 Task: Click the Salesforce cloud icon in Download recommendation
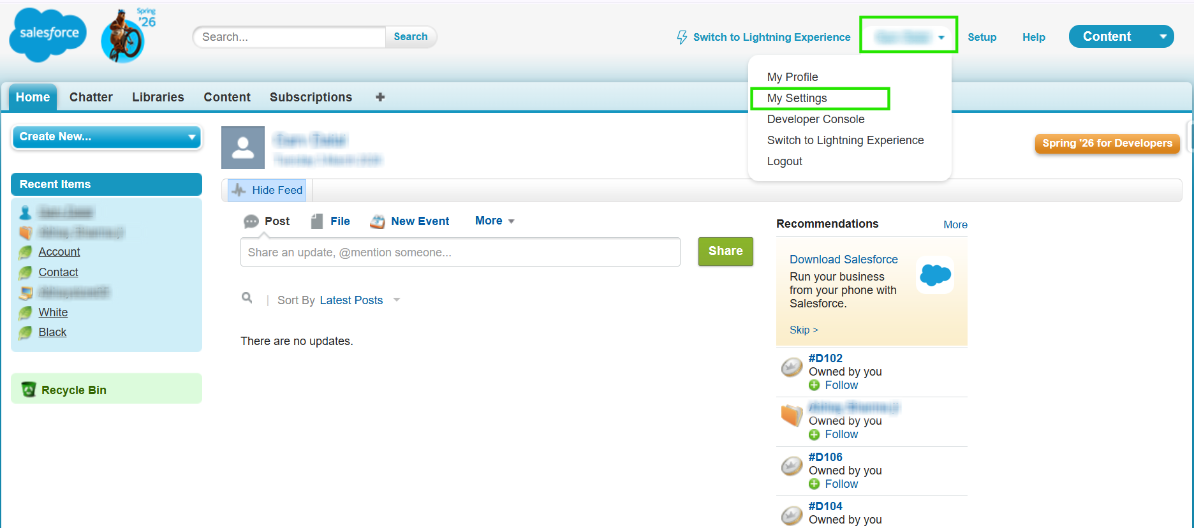pyautogui.click(x=934, y=274)
